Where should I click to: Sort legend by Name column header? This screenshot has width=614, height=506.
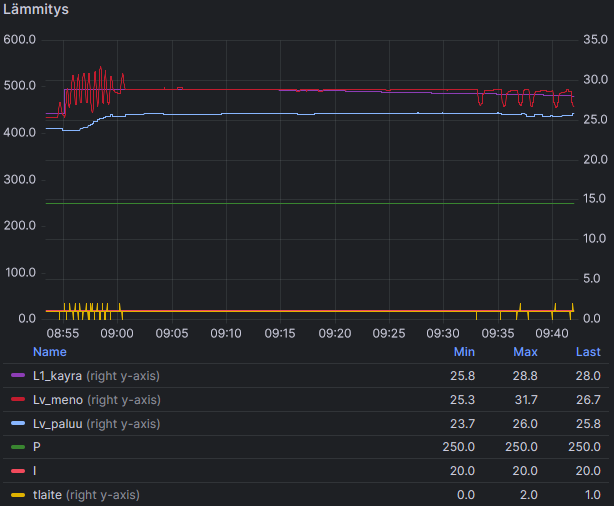coord(50,352)
